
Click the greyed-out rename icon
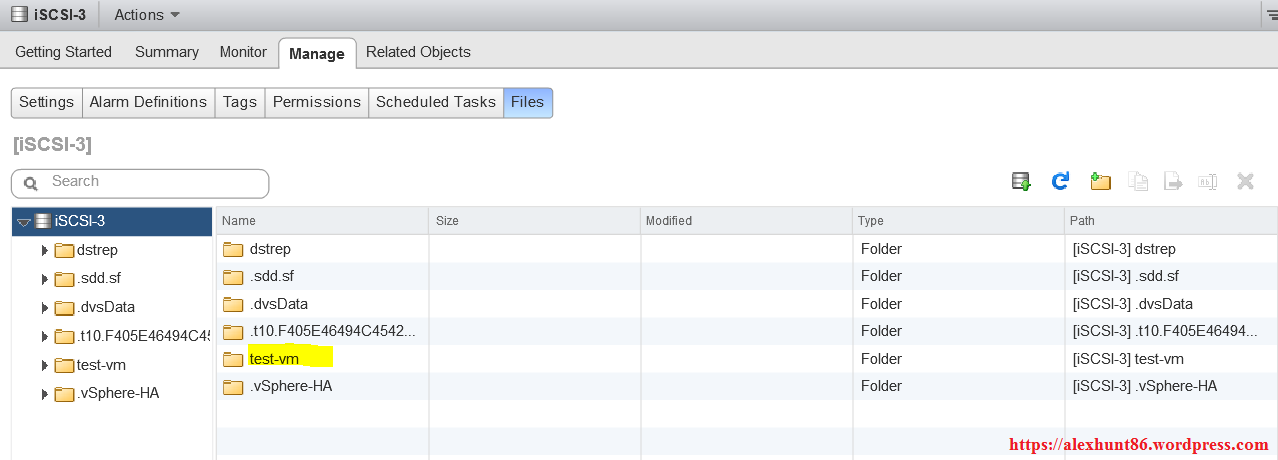[1208, 181]
